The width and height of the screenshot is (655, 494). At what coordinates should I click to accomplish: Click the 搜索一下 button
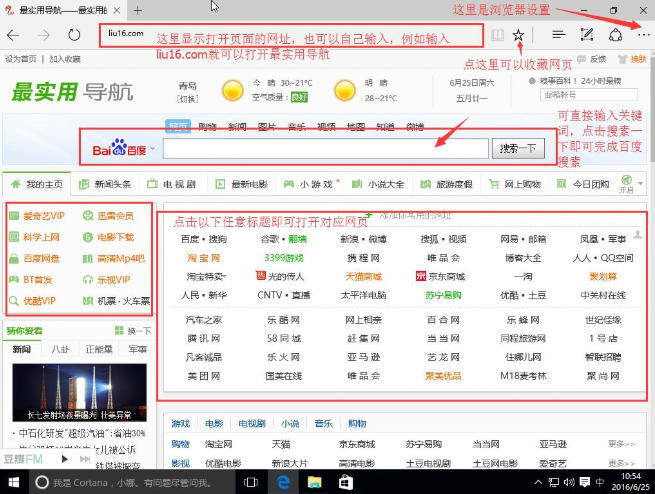coord(518,149)
